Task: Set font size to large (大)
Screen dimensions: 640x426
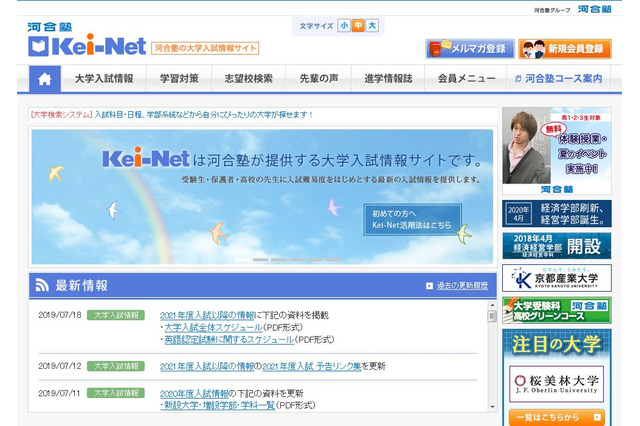Action: [372, 26]
